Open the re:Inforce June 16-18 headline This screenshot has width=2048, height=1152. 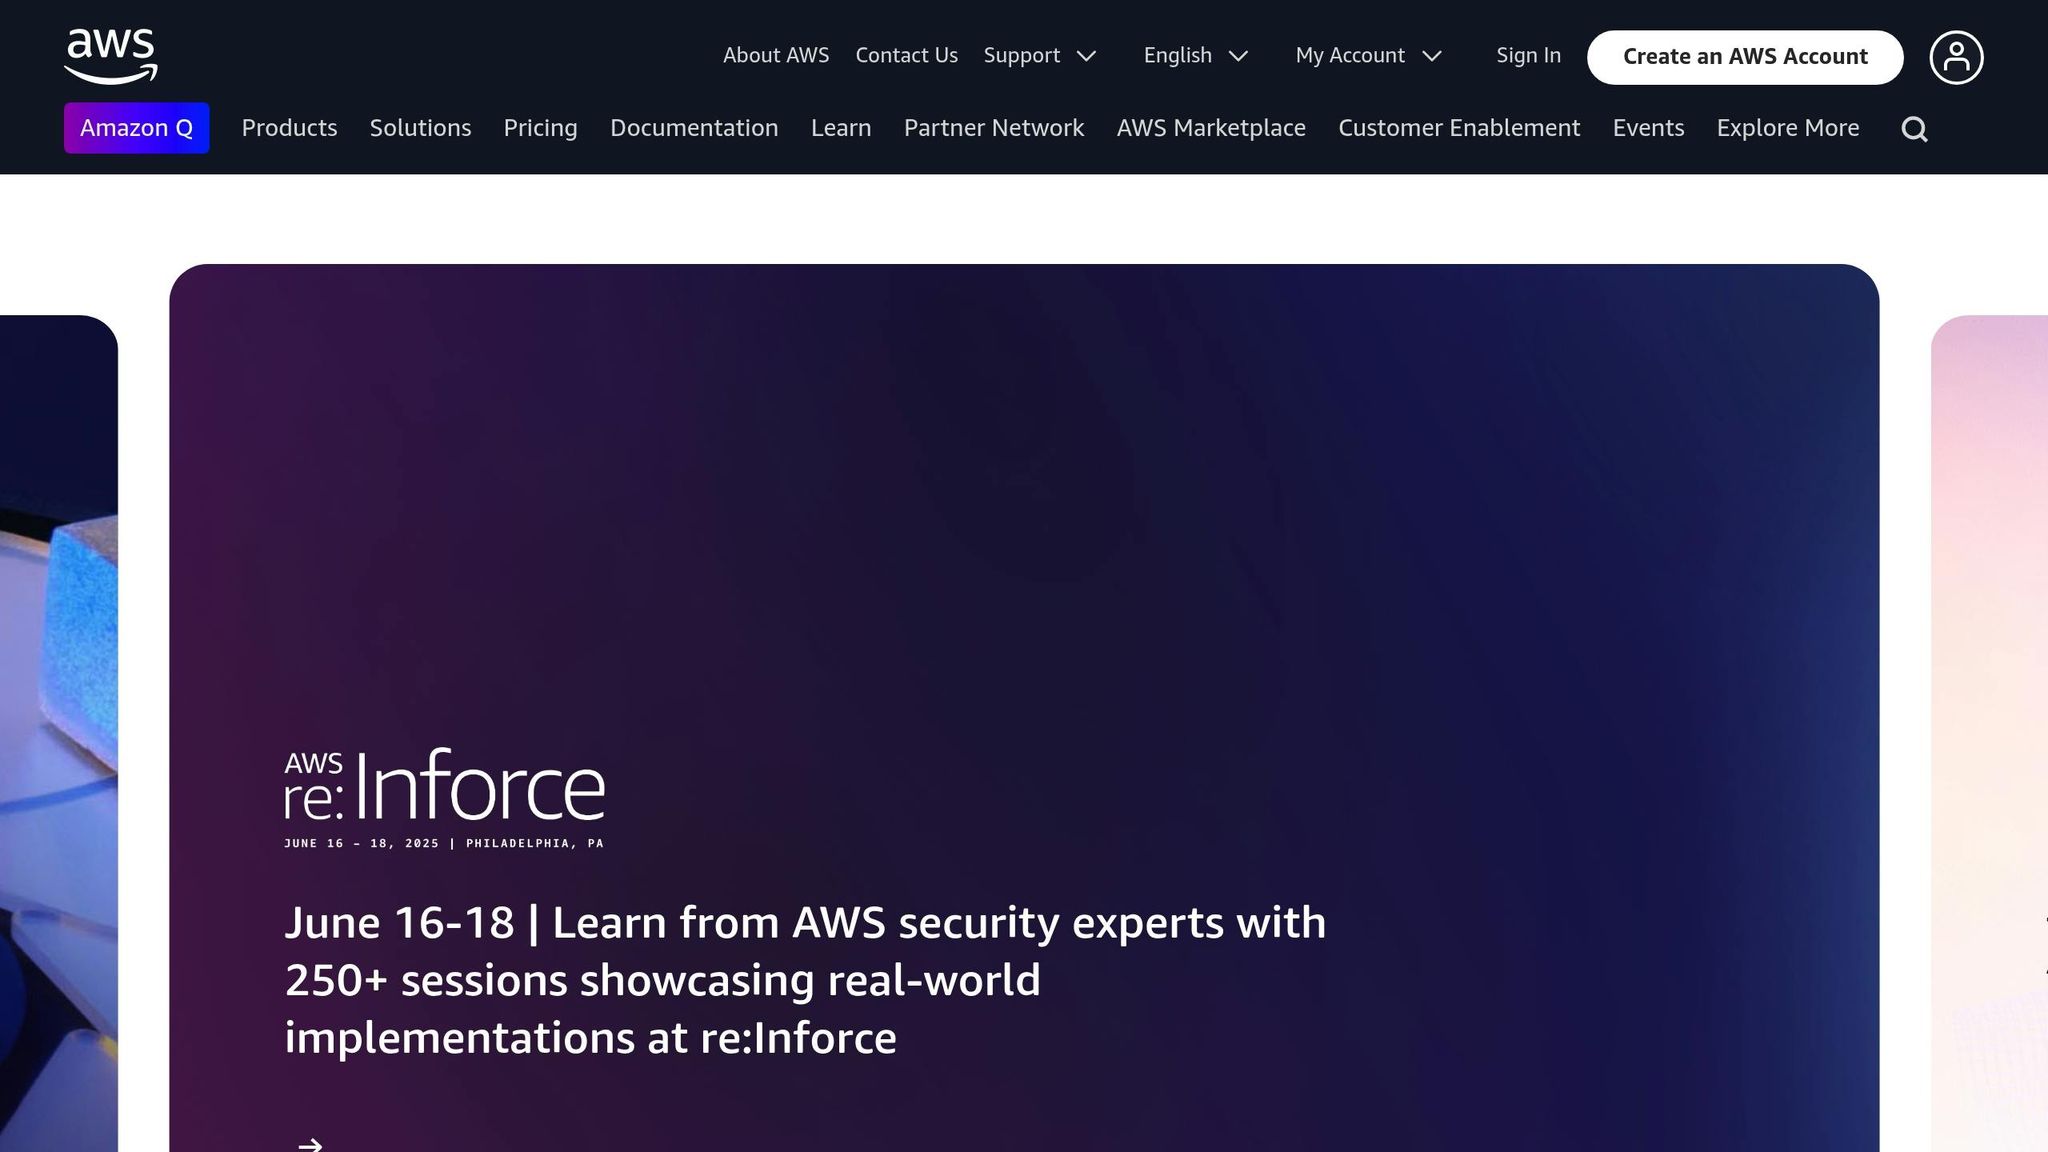[x=805, y=980]
